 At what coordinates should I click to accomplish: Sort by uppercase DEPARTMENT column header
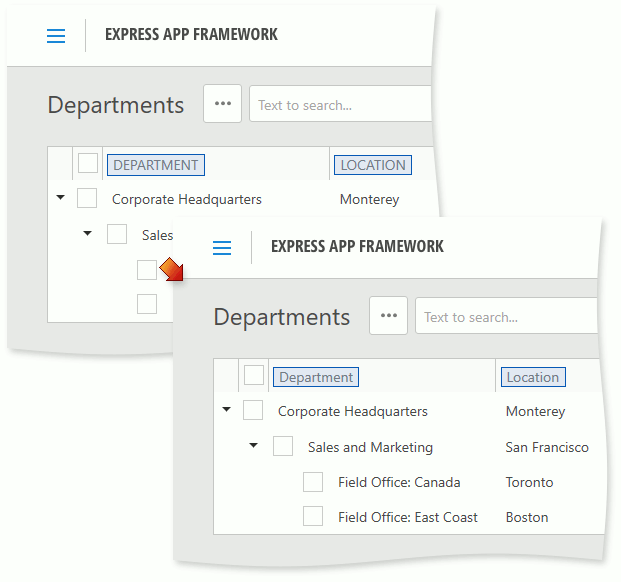pyautogui.click(x=156, y=165)
